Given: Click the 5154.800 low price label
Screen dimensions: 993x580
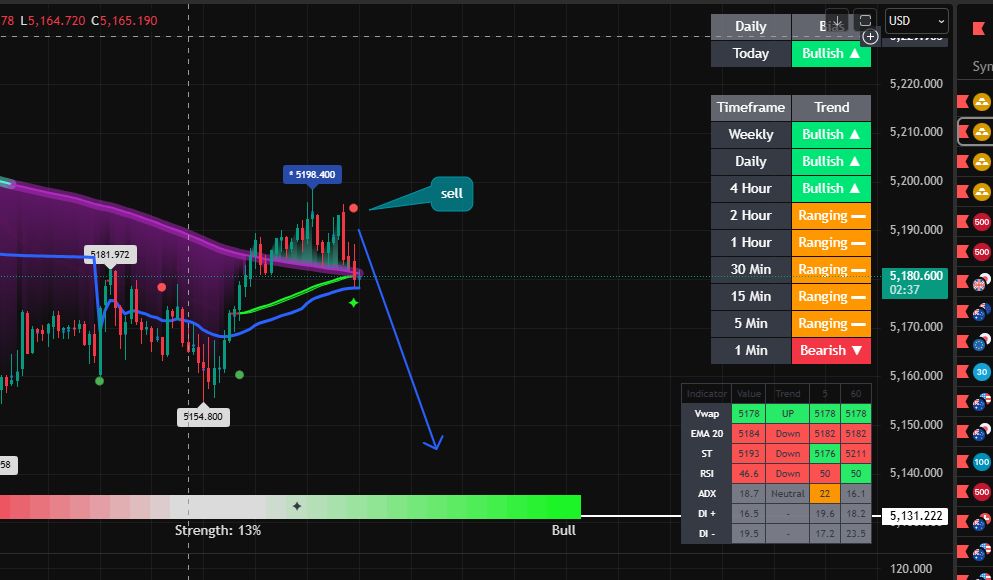Looking at the screenshot, I should [203, 416].
